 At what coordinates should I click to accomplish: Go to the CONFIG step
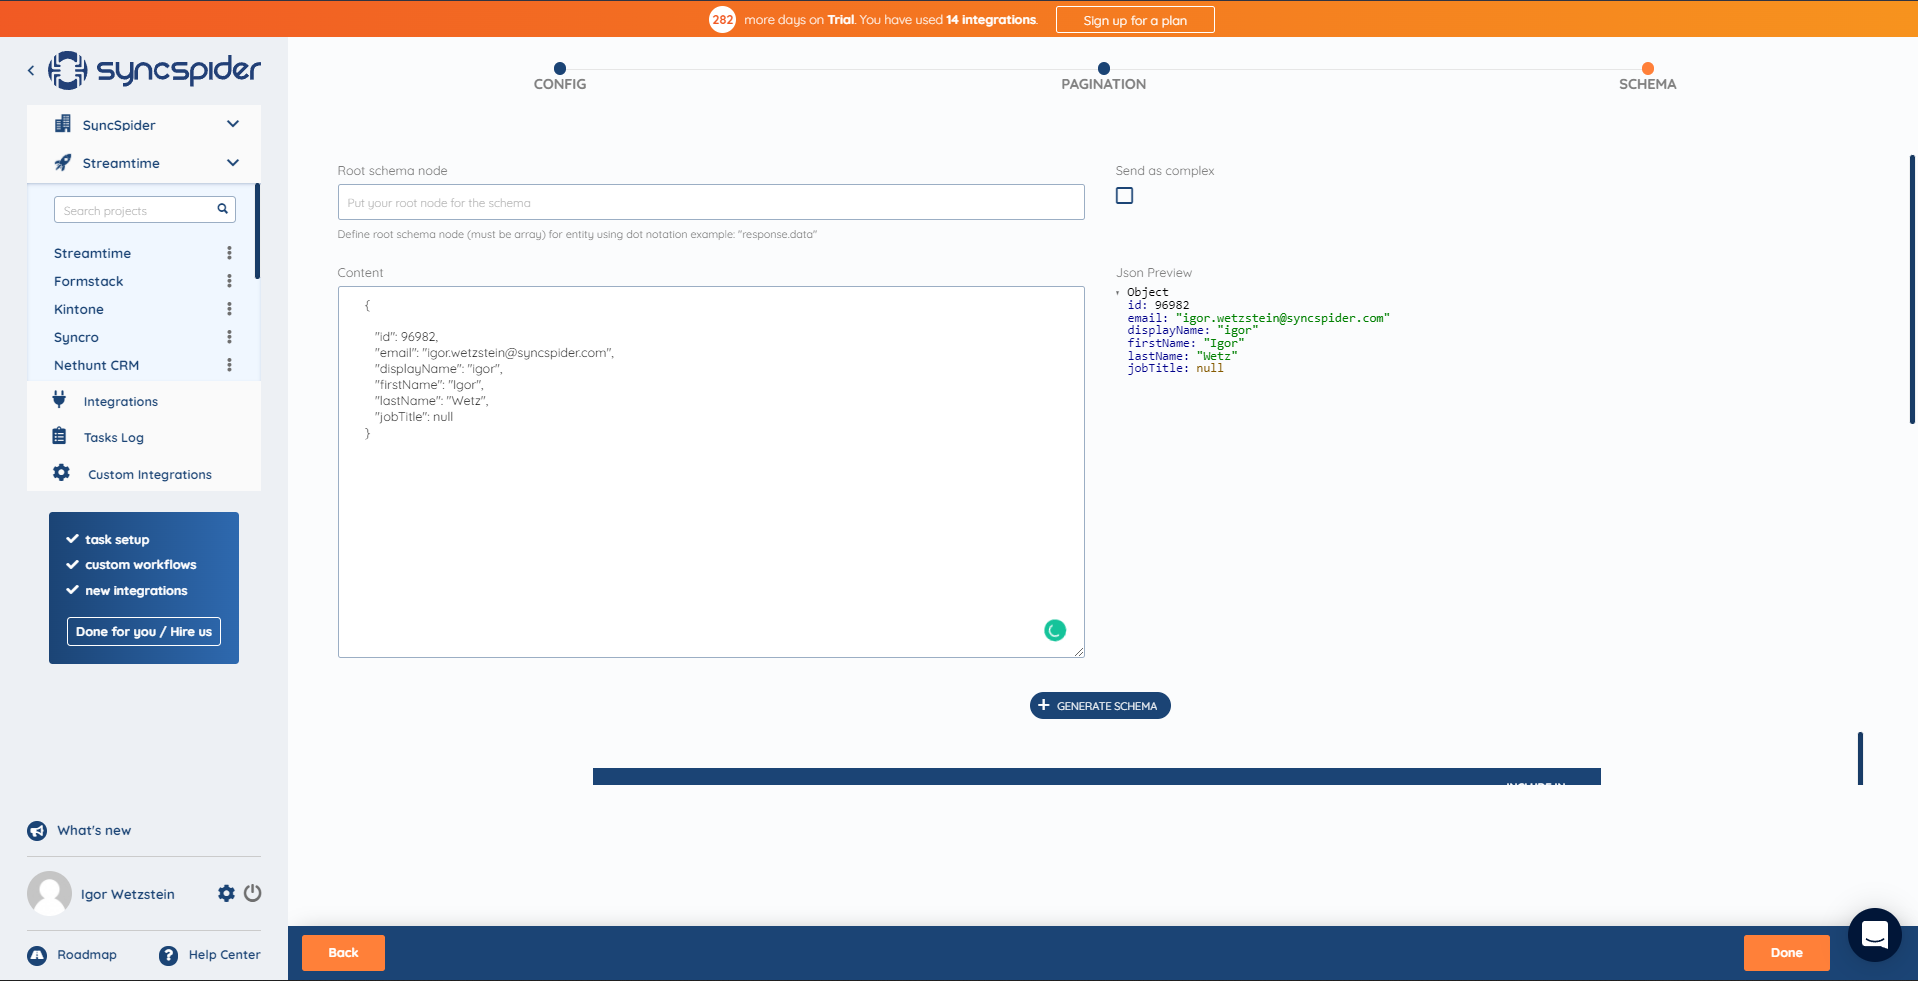560,77
